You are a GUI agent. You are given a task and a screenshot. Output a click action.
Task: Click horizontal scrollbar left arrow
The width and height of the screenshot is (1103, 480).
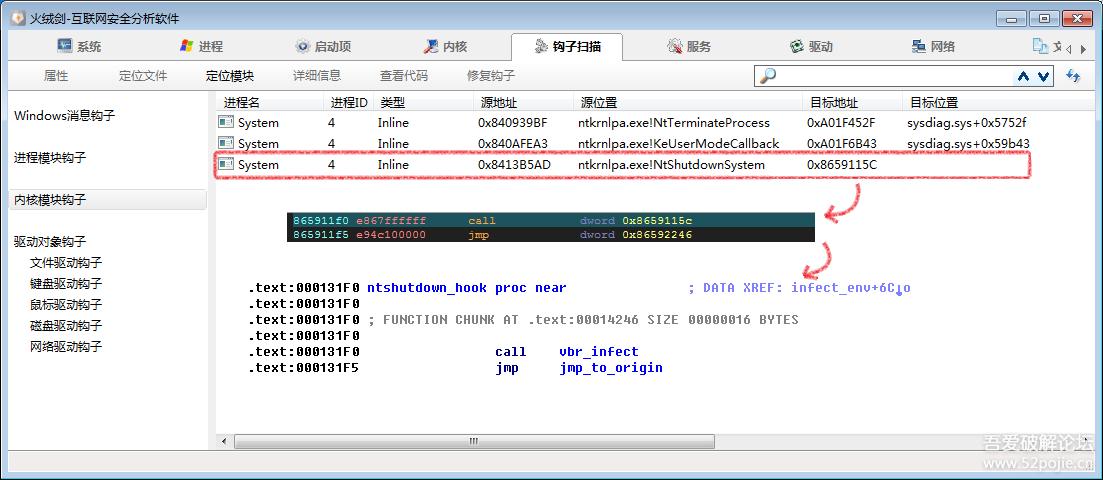pos(224,441)
